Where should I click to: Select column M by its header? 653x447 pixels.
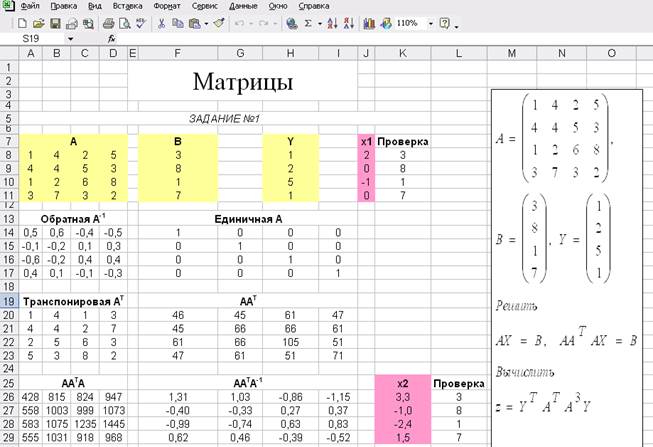point(512,53)
